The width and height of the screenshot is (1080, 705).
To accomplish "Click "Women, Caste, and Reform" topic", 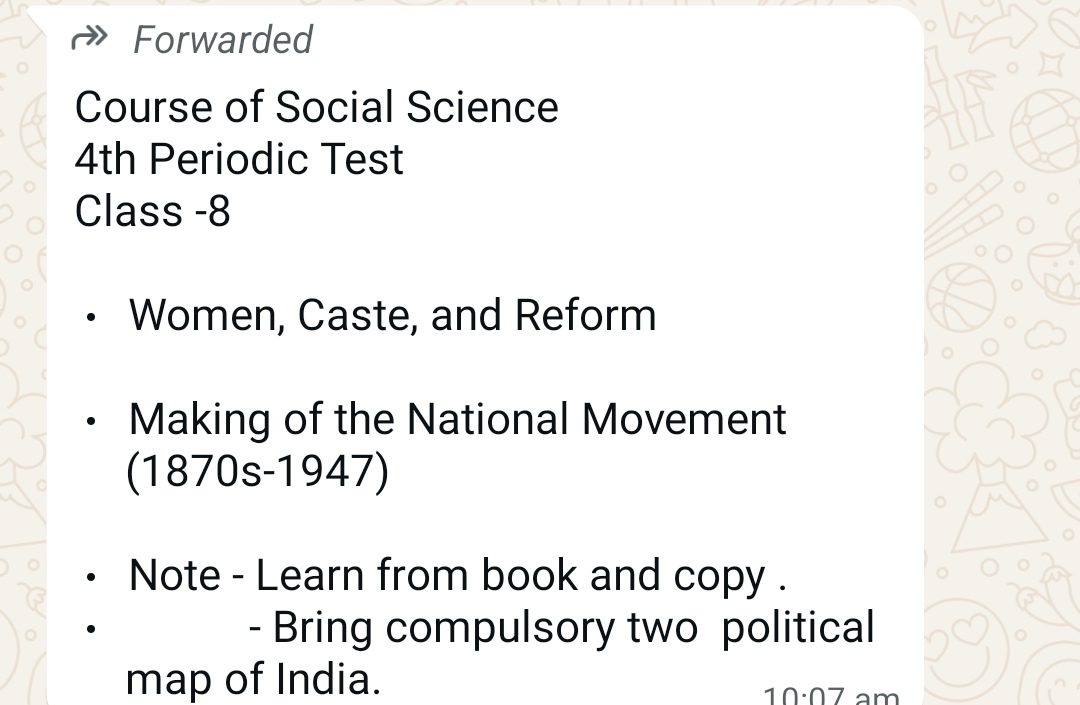I will [392, 315].
